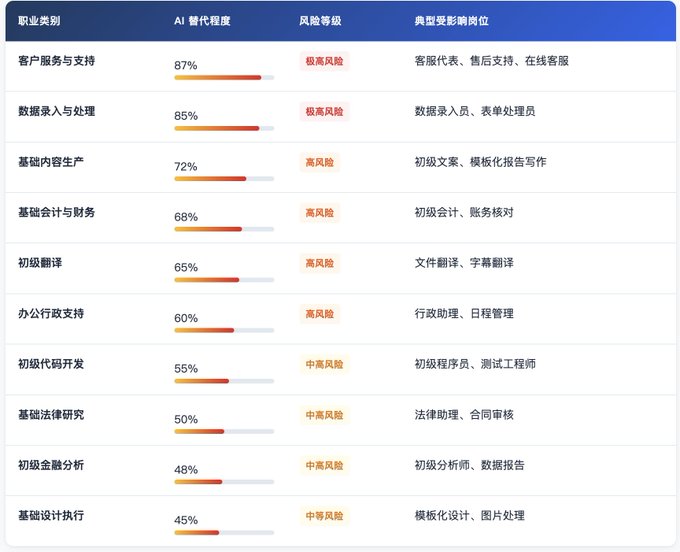Viewport: 680px width, 552px height.
Task: Select the 基础会计与财务 row title
Action: [56, 212]
